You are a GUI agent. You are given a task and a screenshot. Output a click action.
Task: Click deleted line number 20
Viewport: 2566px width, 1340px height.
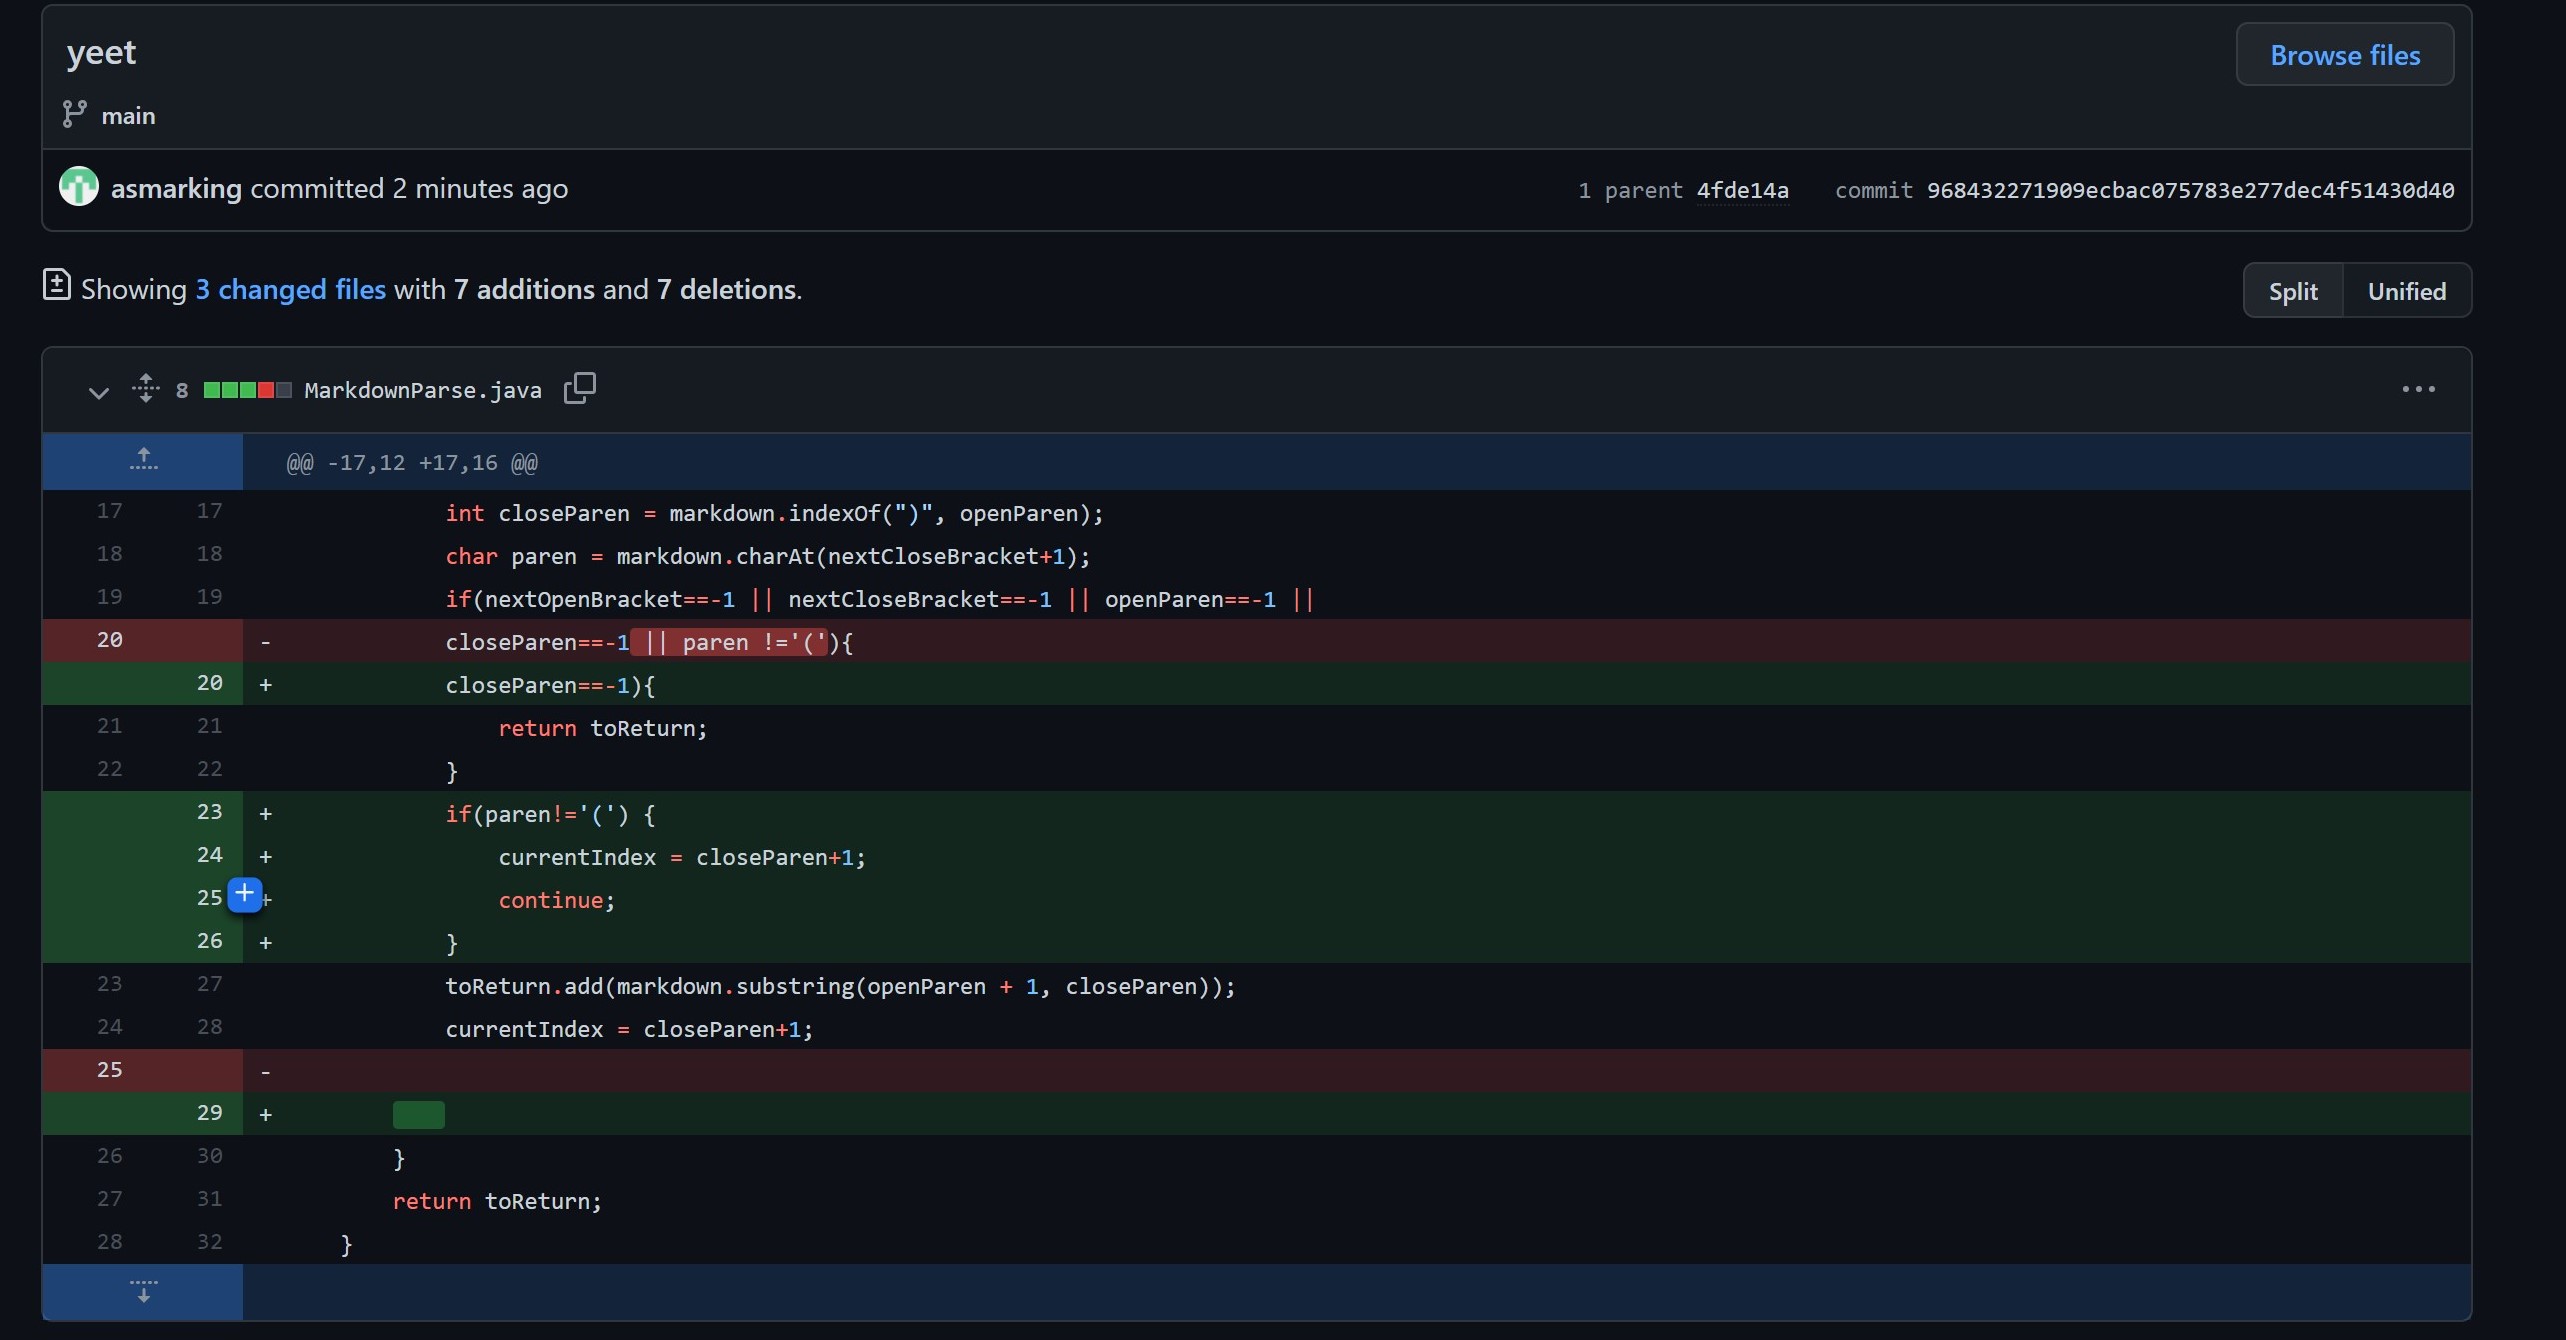pyautogui.click(x=109, y=639)
